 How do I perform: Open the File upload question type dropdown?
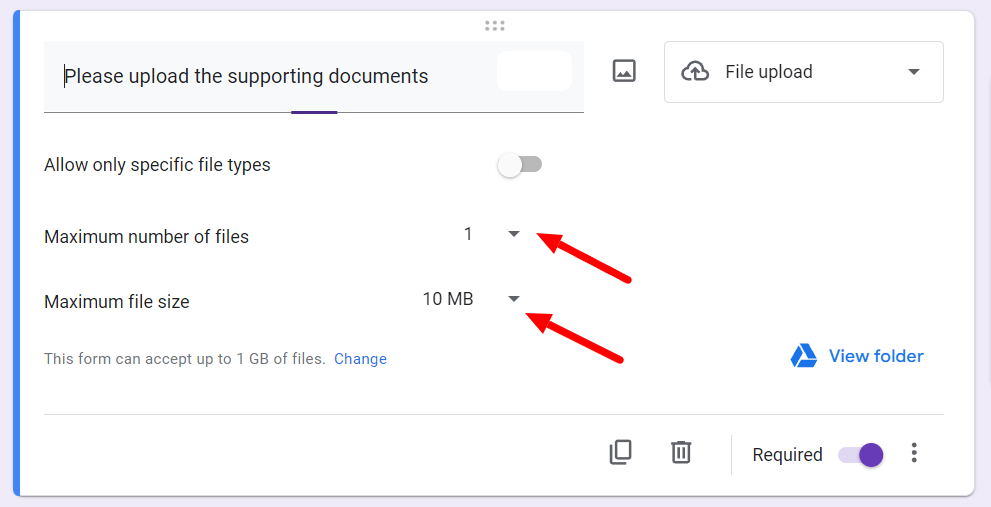(x=803, y=72)
